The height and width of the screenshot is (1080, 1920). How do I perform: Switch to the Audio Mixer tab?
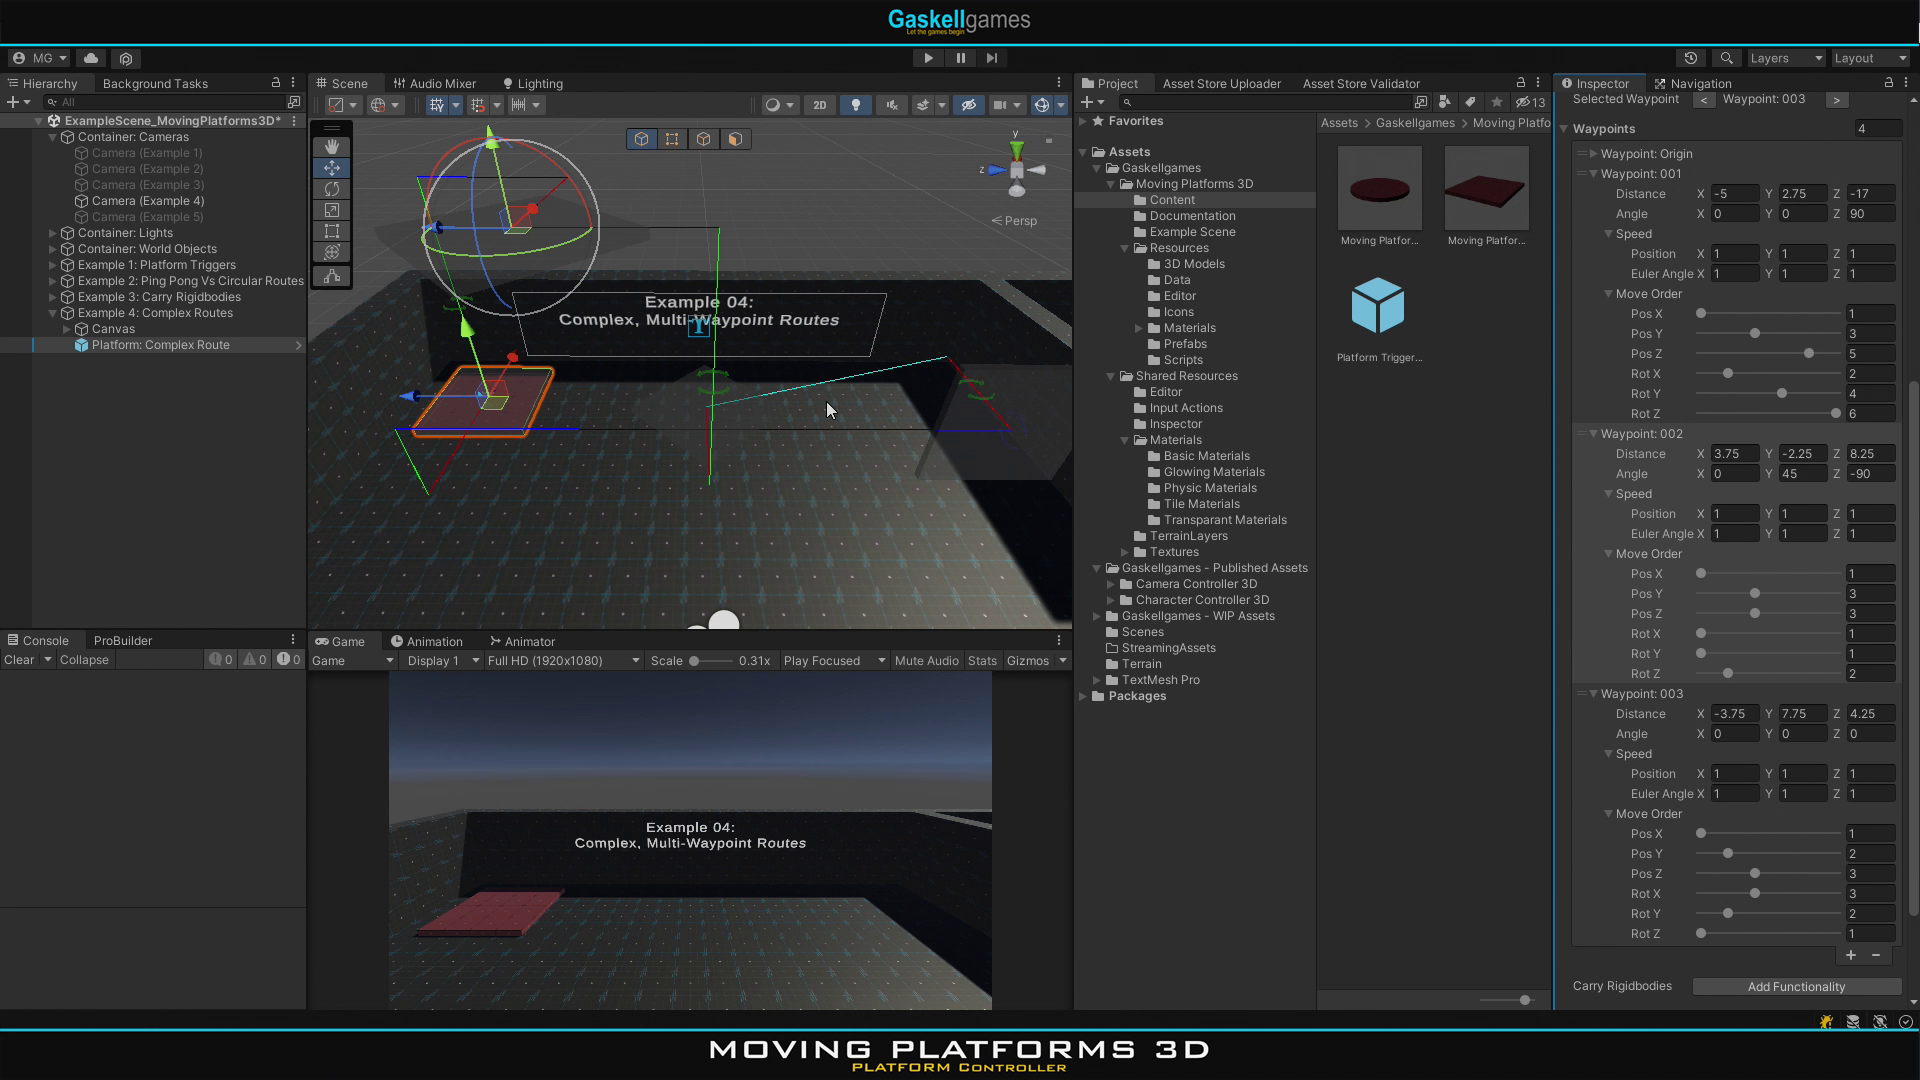[x=434, y=84]
